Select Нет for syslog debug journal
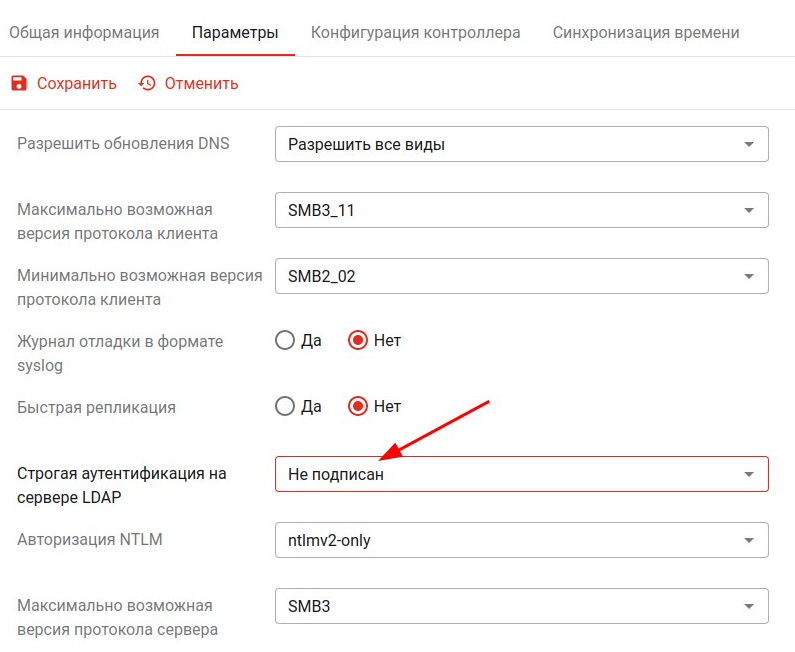795x652 pixels. point(359,341)
